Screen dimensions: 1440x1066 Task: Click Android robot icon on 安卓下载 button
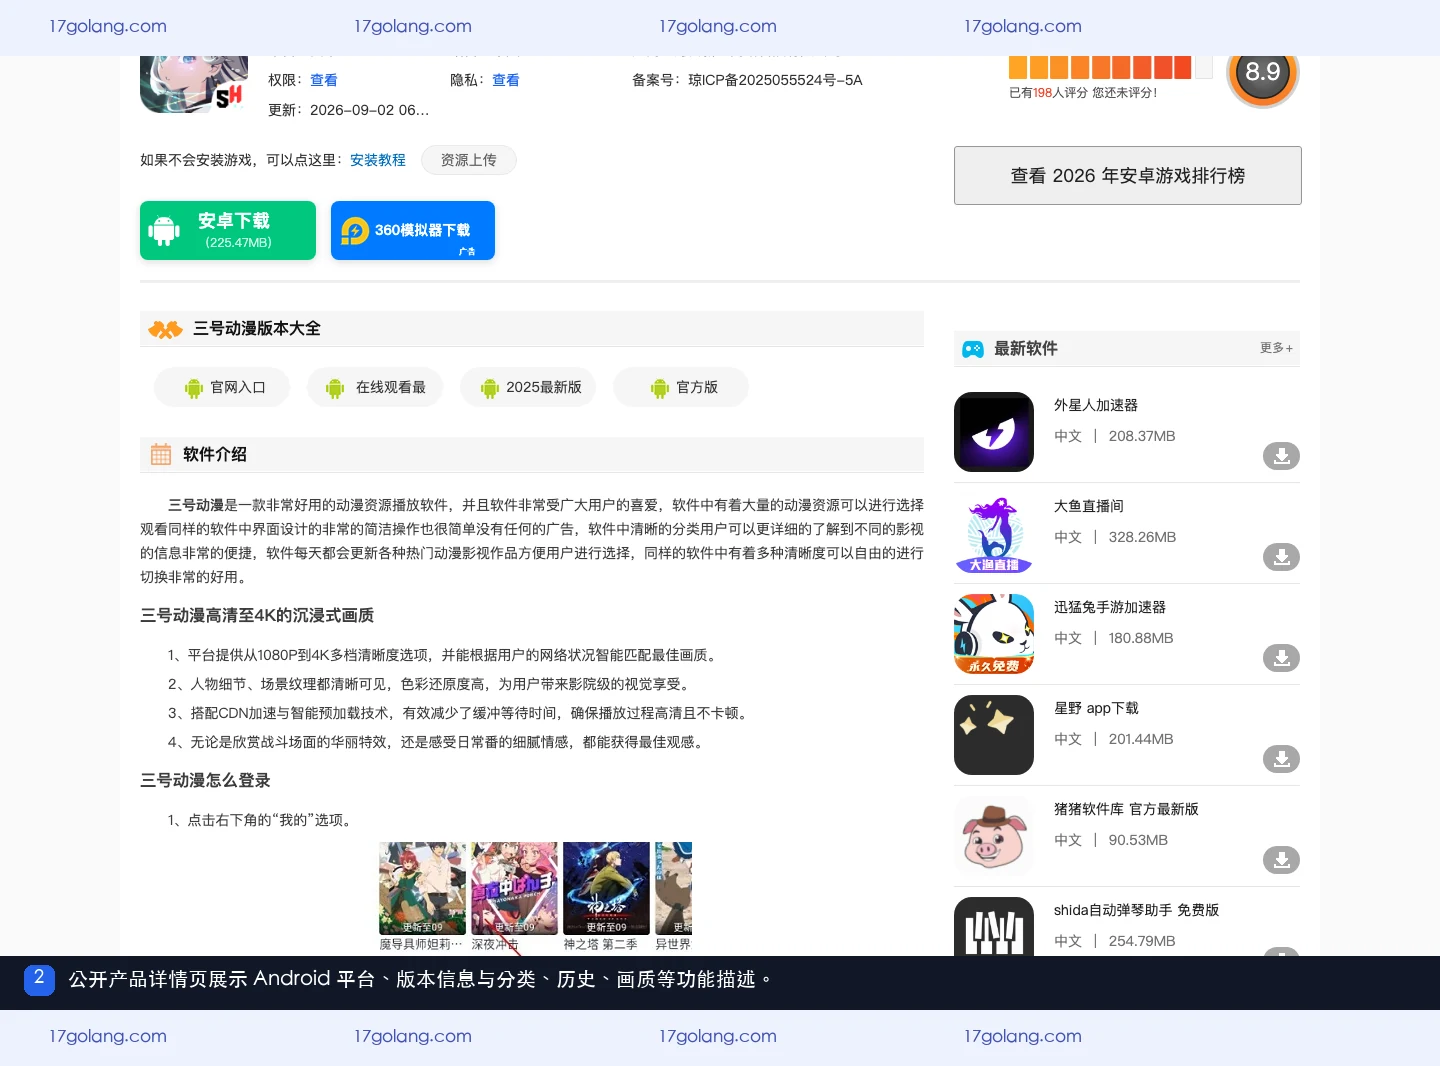coord(164,231)
